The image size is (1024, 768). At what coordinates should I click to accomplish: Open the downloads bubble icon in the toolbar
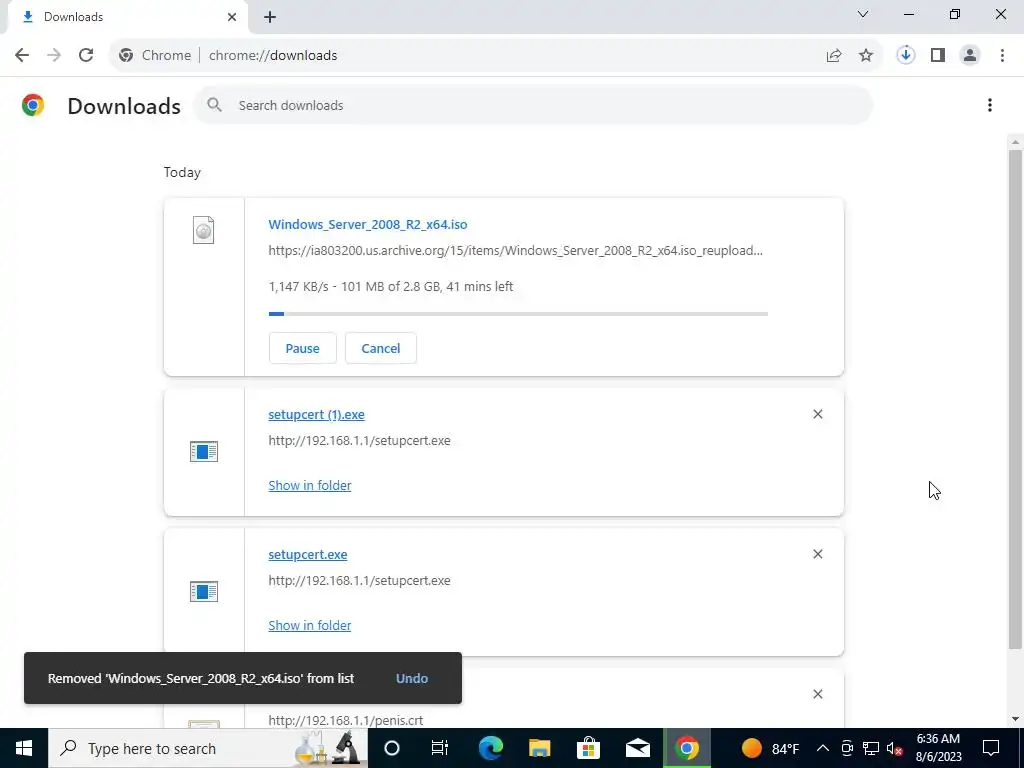pyautogui.click(x=906, y=56)
